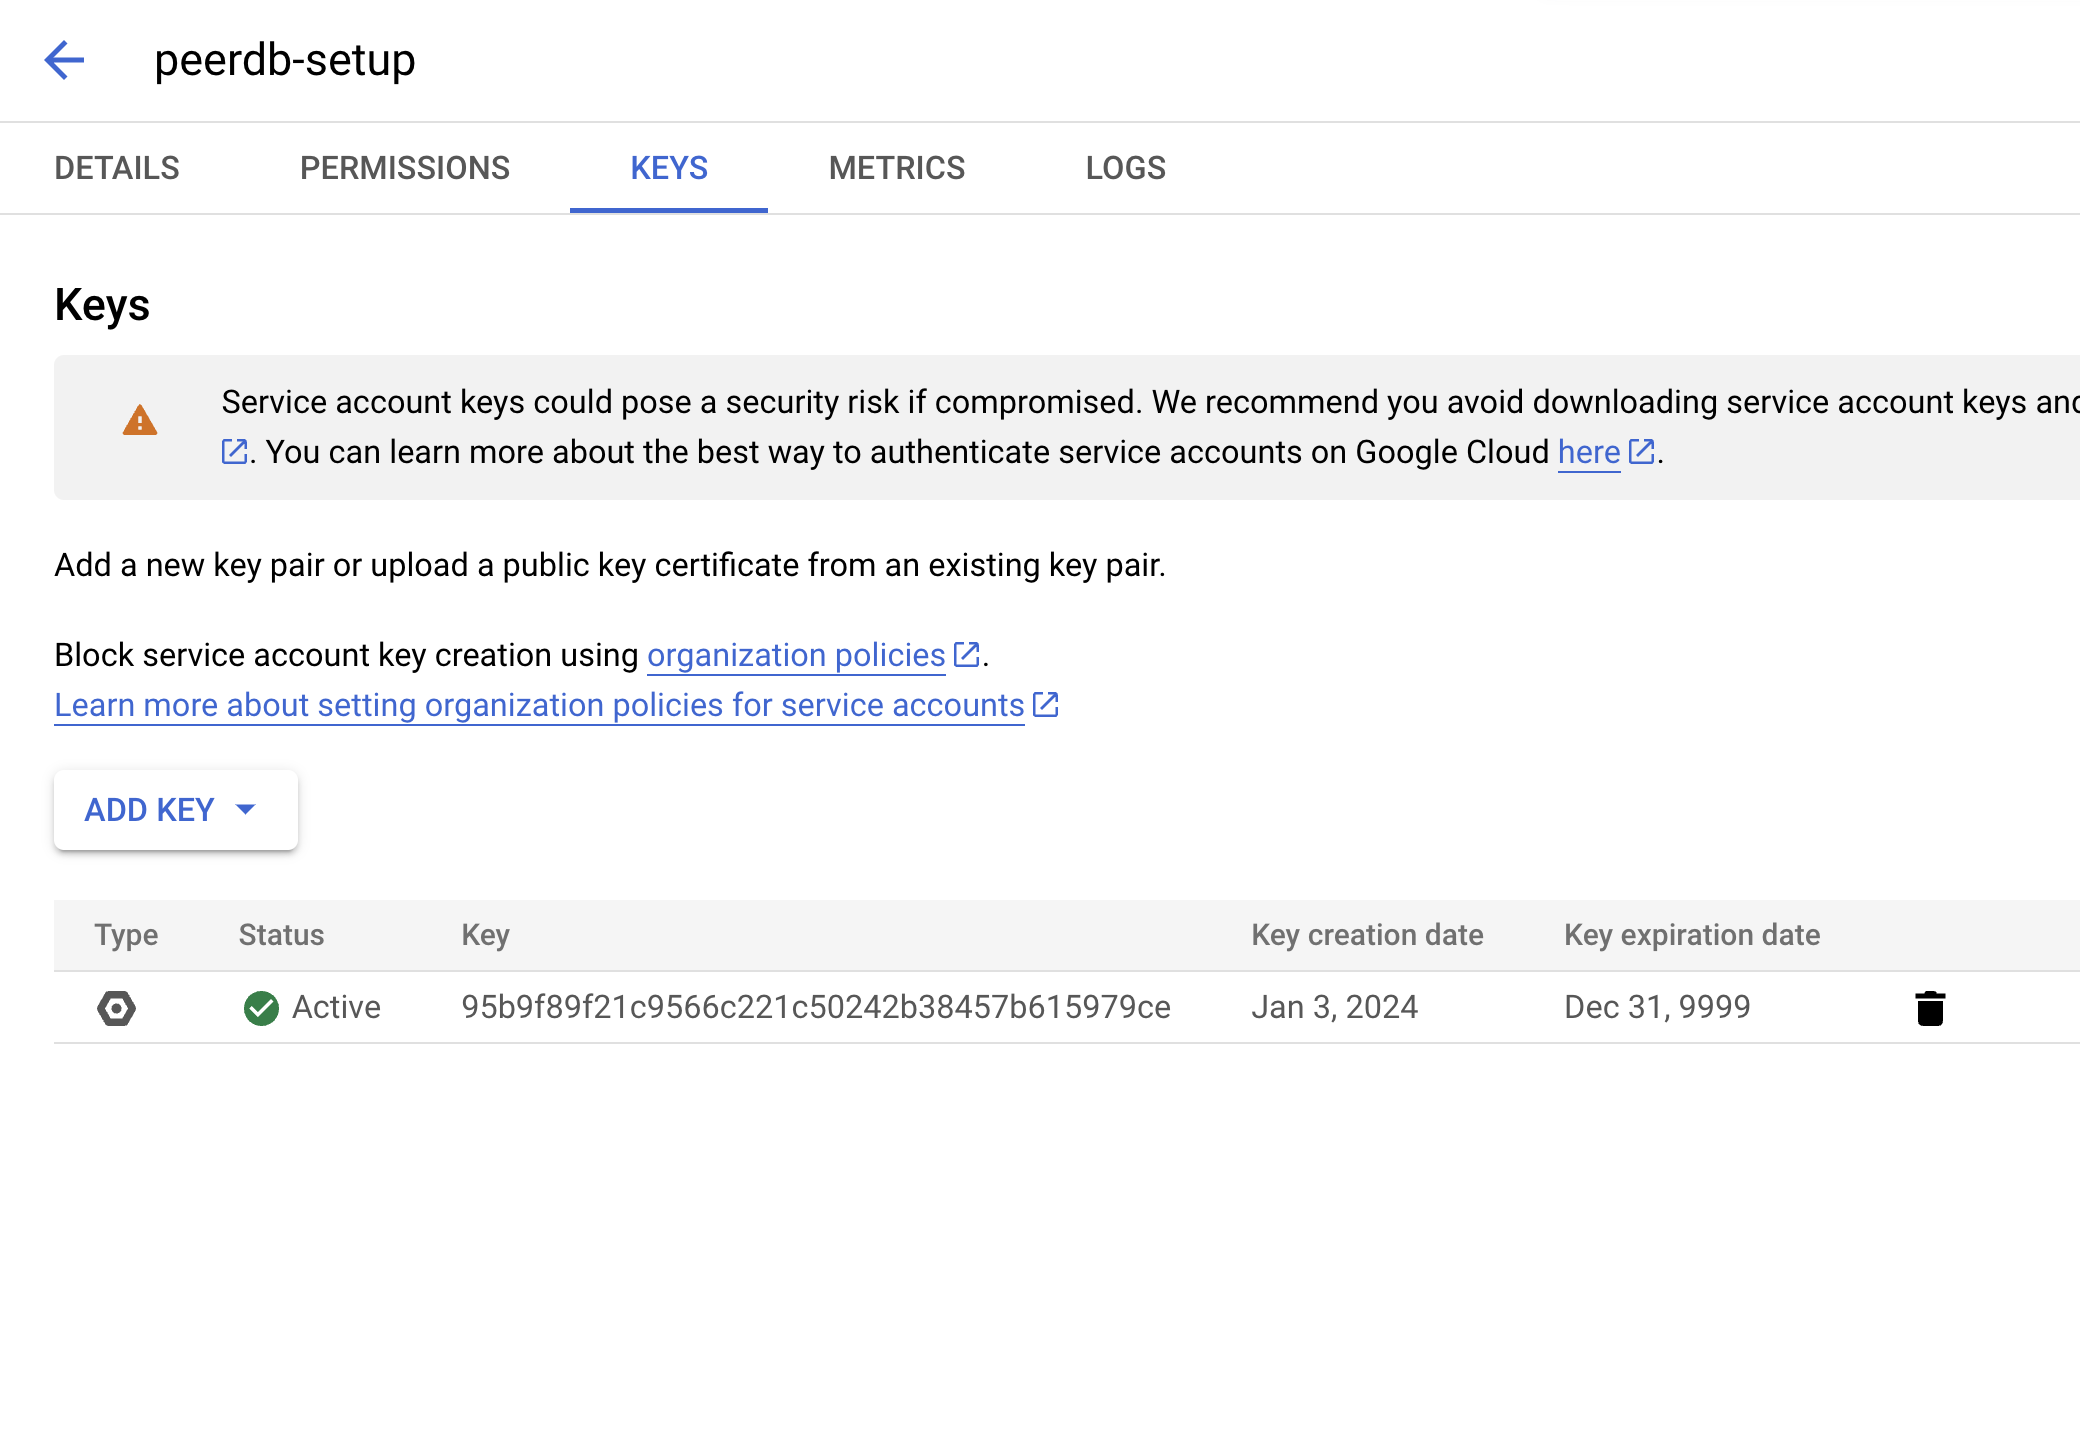Follow the organization policies link
The width and height of the screenshot is (2080, 1432).
[796, 655]
